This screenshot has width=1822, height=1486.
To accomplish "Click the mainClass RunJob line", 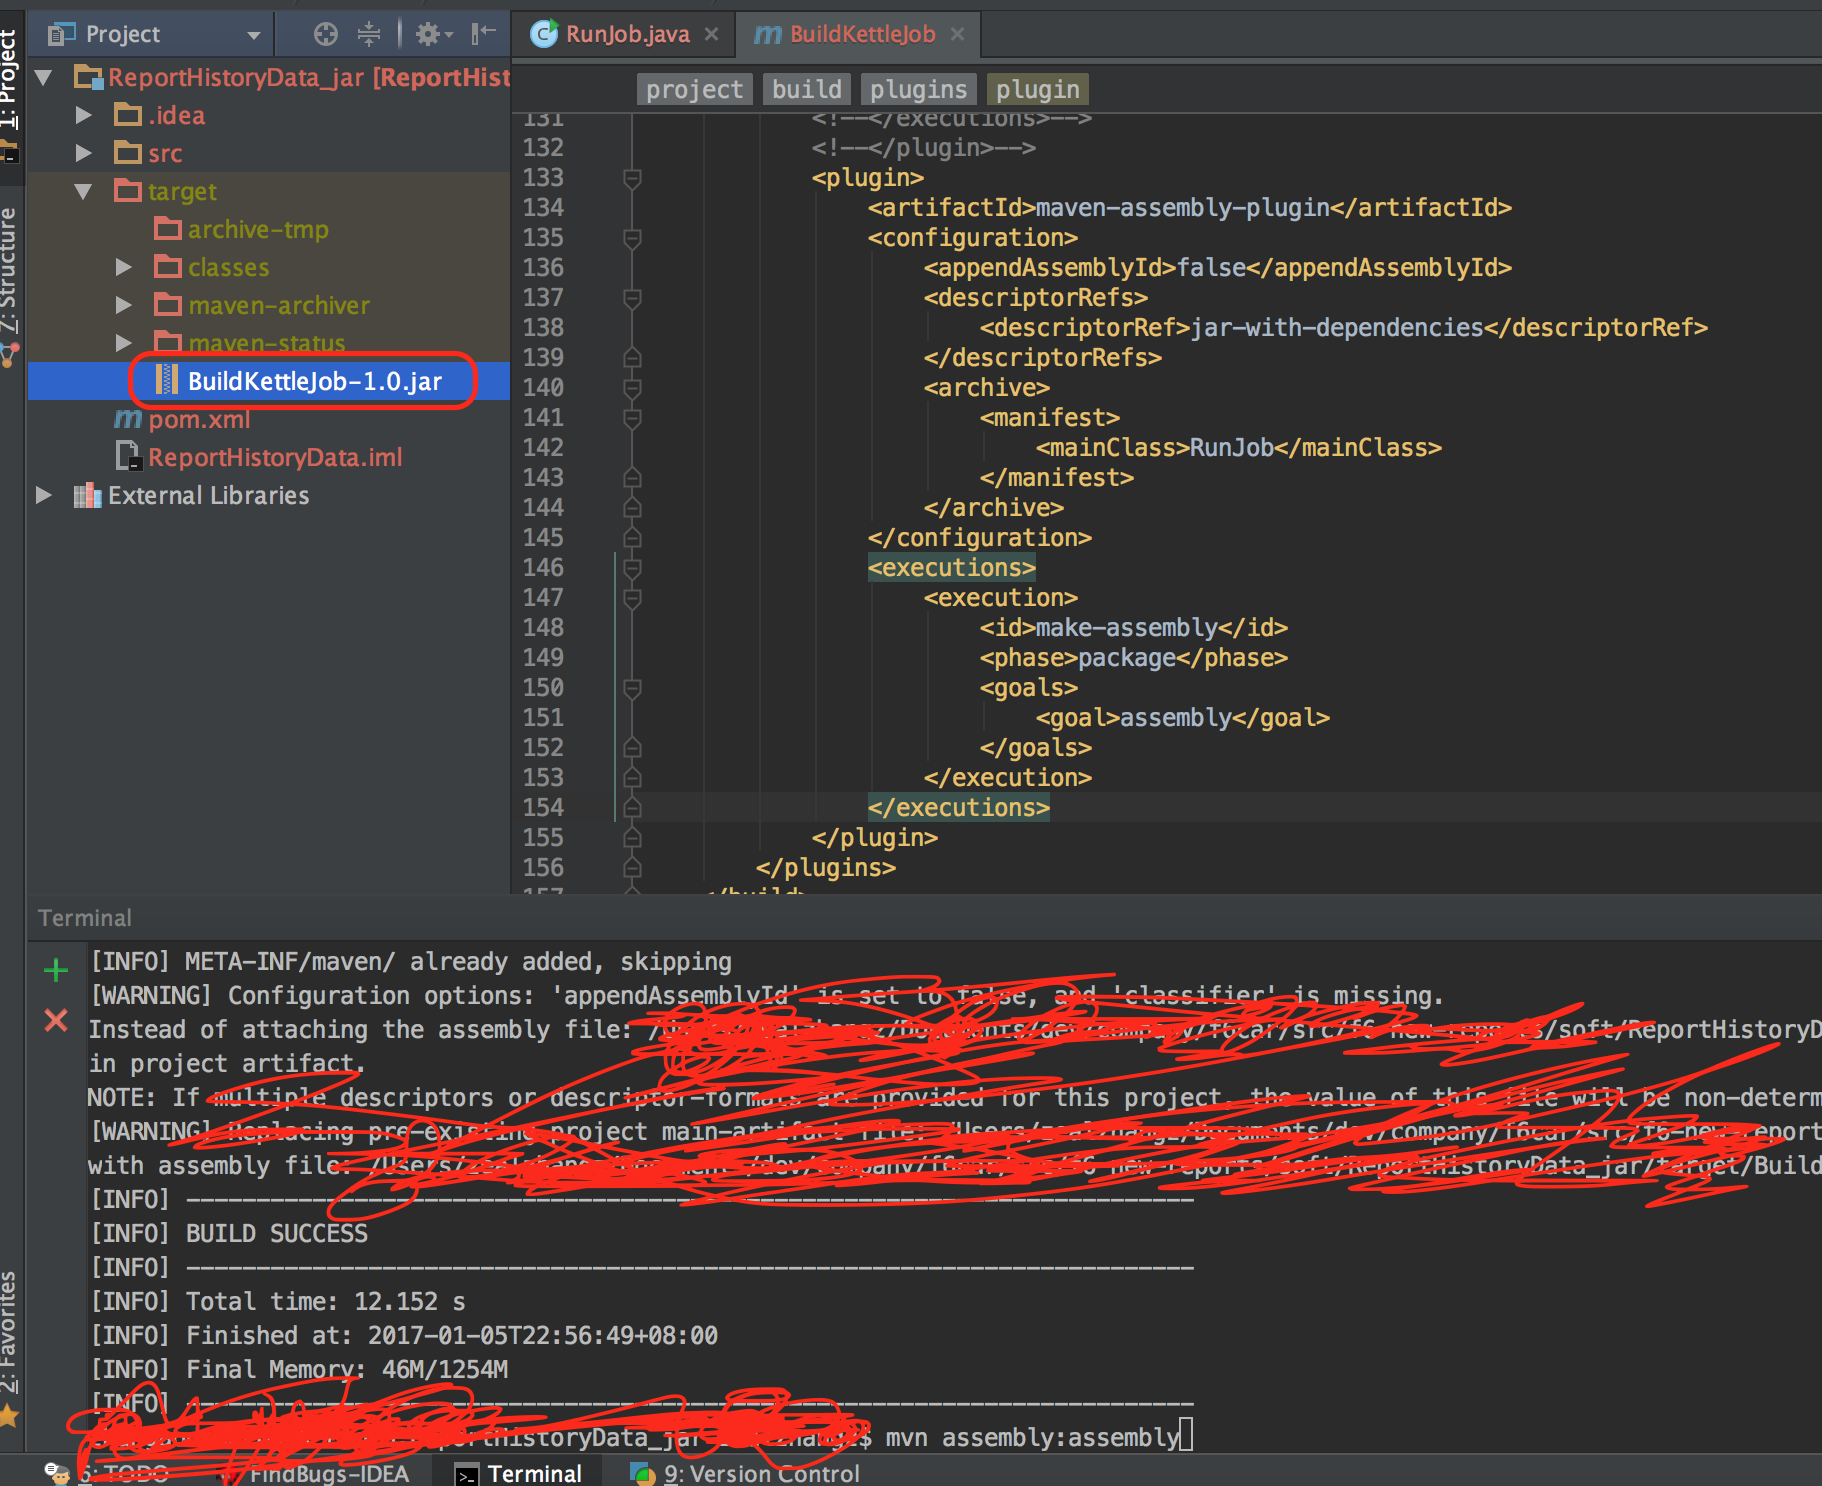I will coord(1238,448).
